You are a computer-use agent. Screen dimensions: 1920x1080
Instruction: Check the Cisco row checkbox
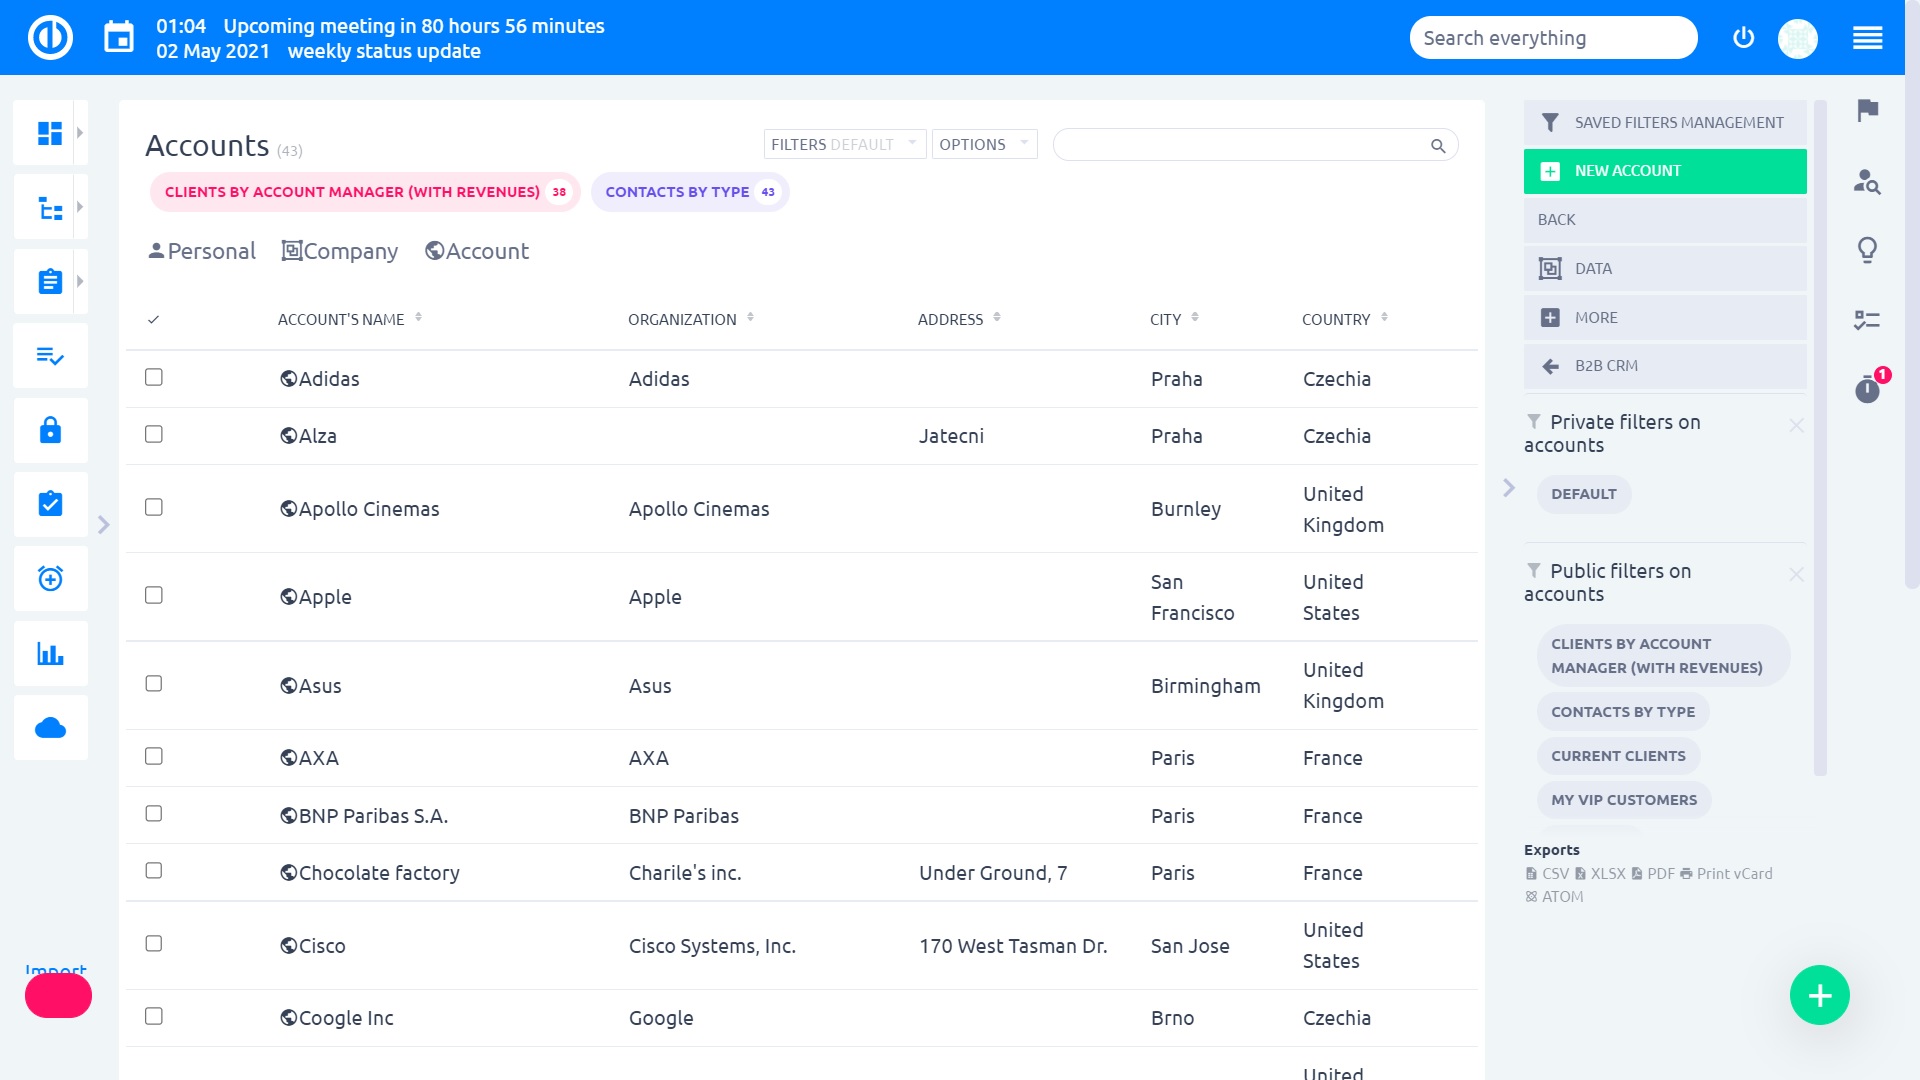[x=153, y=943]
